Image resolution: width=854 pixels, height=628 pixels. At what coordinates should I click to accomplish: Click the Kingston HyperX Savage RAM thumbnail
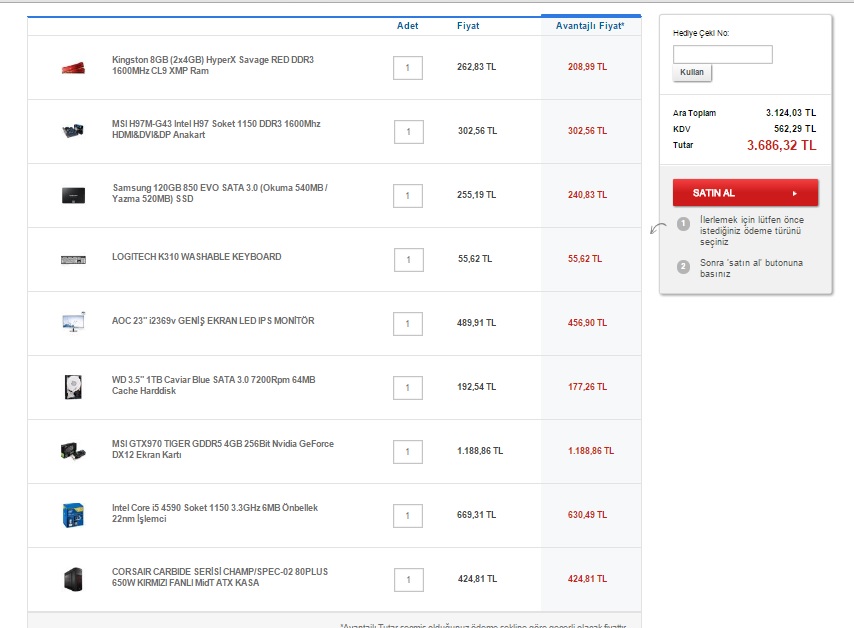pos(74,68)
